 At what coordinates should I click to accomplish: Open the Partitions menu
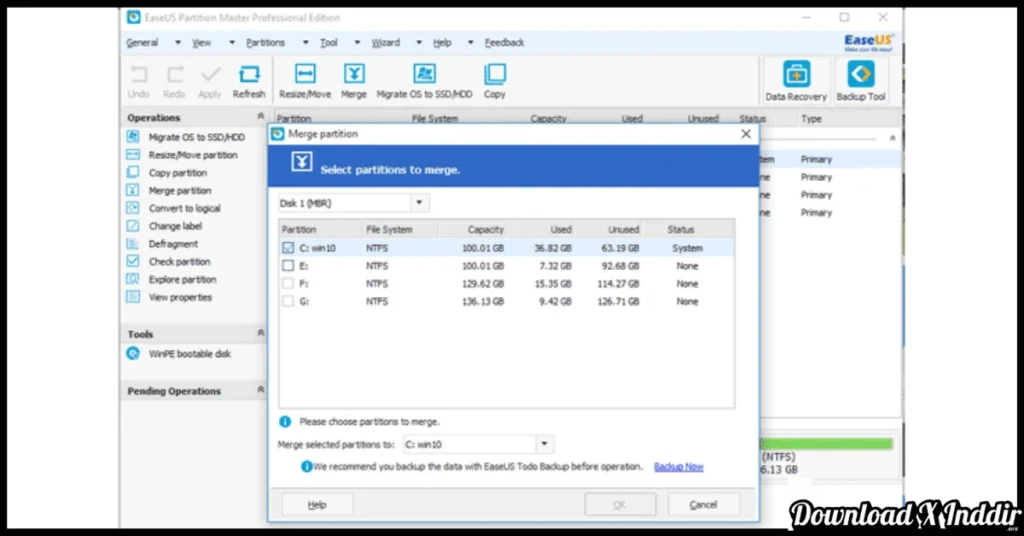[x=265, y=42]
